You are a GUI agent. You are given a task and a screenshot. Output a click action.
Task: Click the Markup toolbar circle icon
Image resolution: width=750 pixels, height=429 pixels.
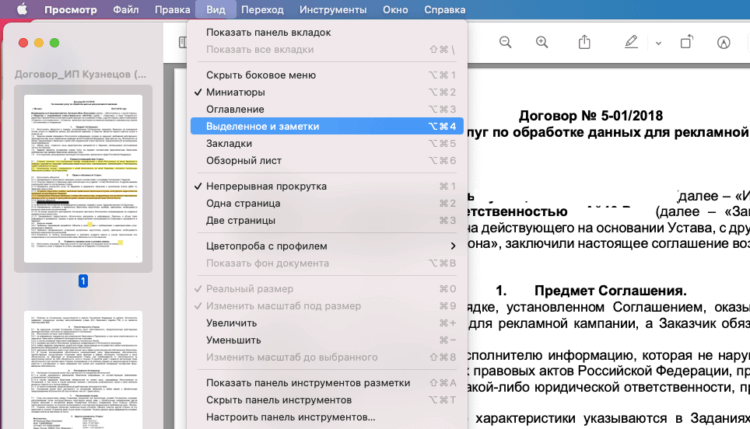point(723,43)
